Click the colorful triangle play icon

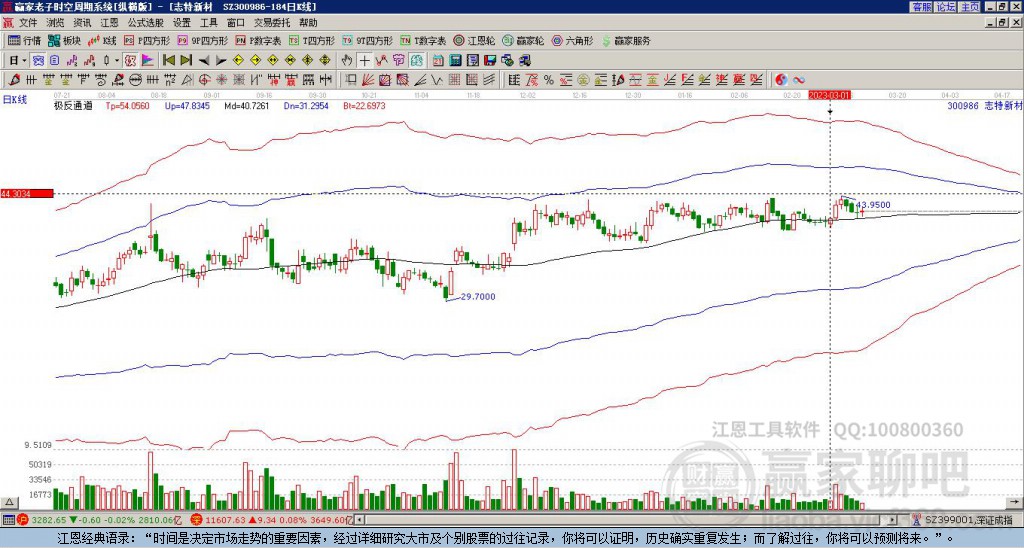pyautogui.click(x=148, y=60)
